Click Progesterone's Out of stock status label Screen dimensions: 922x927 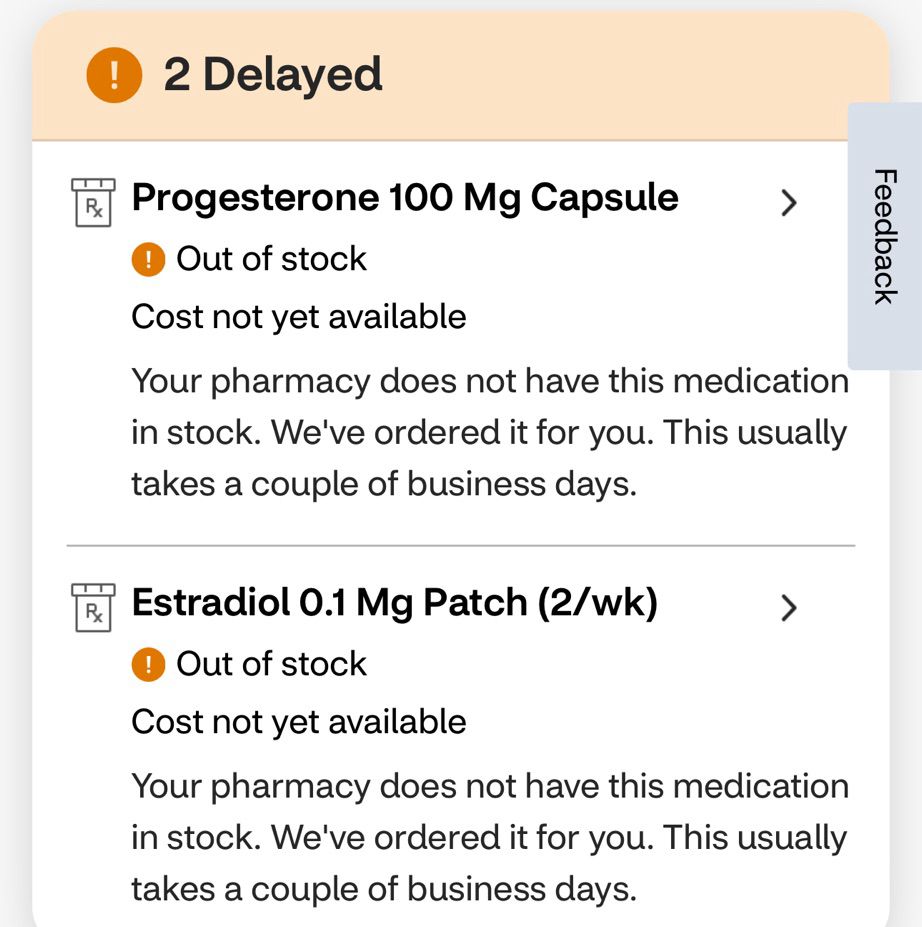pyautogui.click(x=271, y=259)
